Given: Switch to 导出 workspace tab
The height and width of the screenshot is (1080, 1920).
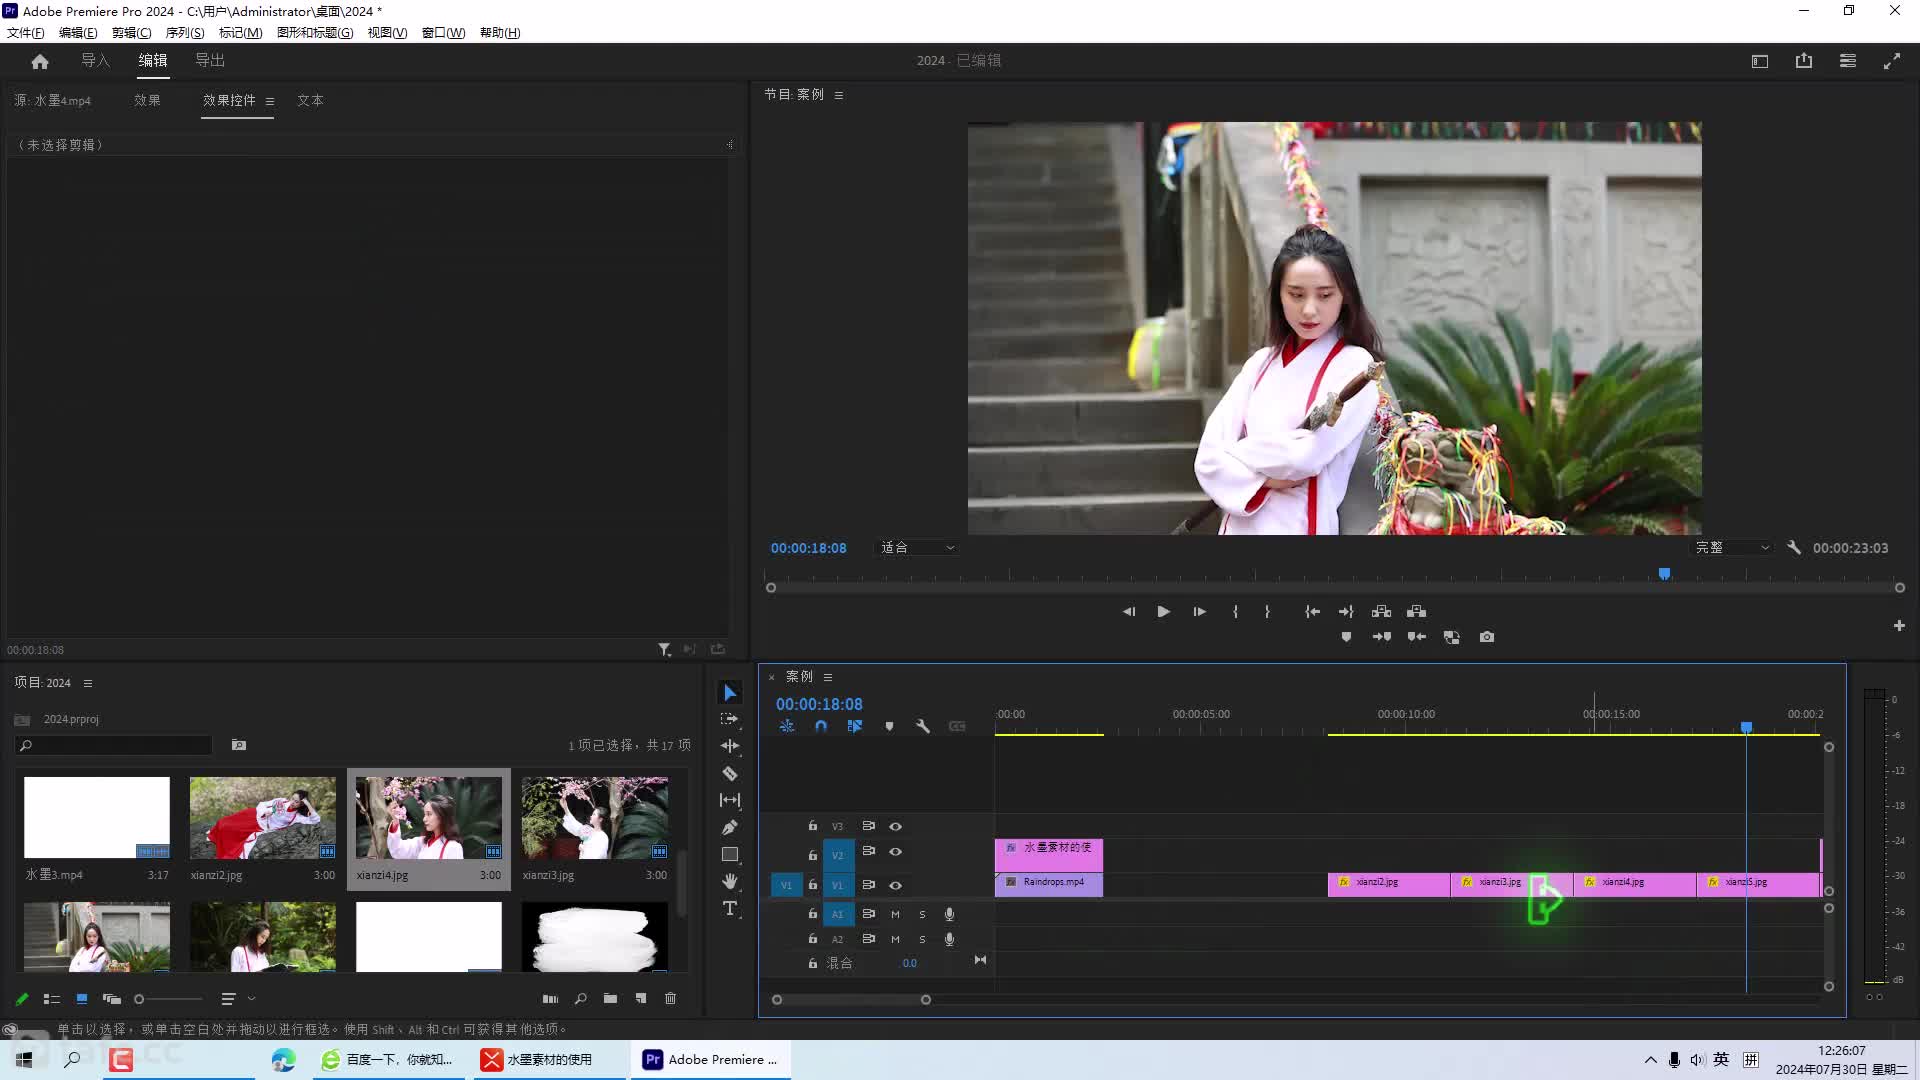Looking at the screenshot, I should pyautogui.click(x=210, y=61).
